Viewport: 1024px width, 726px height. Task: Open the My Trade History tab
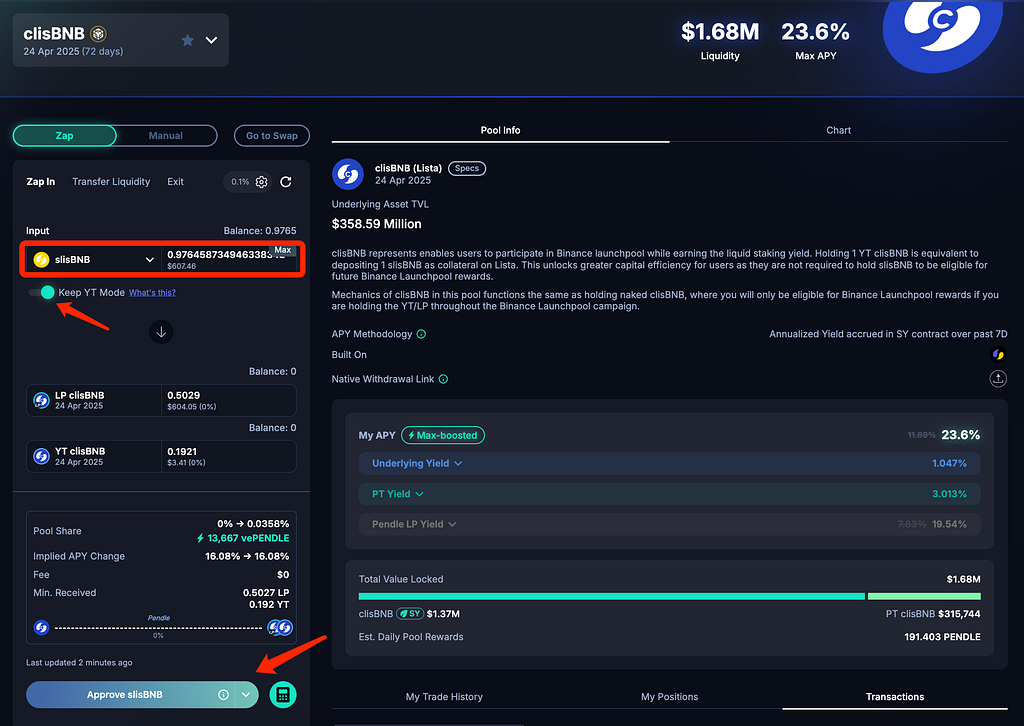pyautogui.click(x=444, y=697)
